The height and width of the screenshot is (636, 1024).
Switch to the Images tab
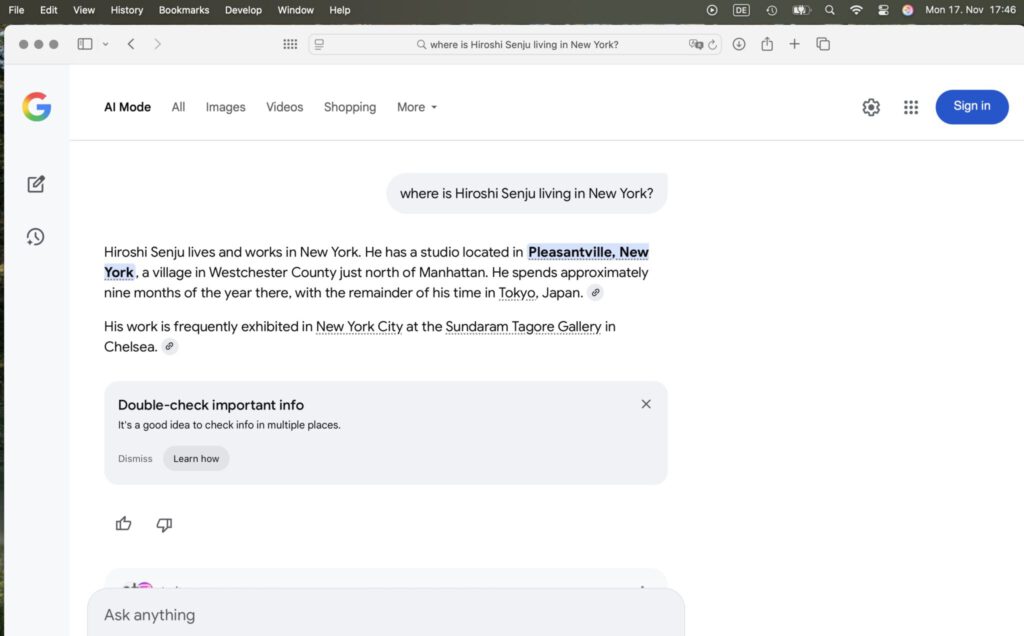(225, 107)
